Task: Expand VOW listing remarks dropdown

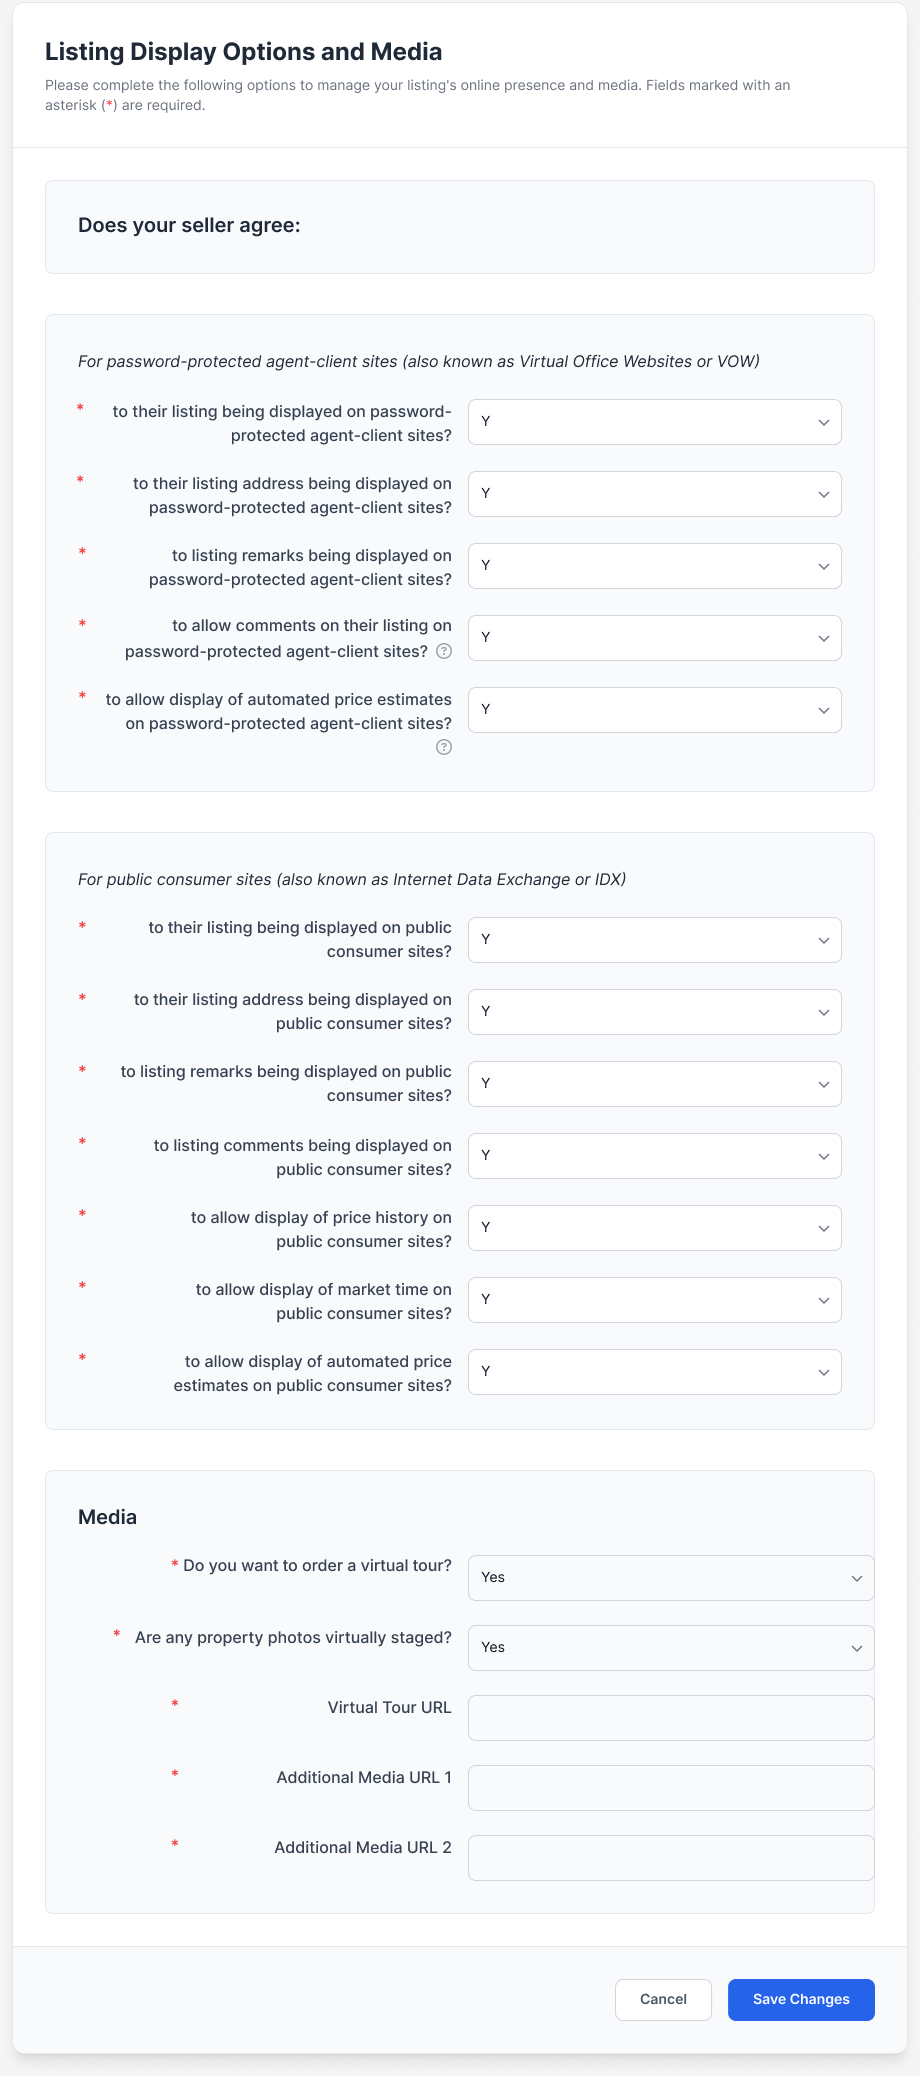Action: pos(654,566)
